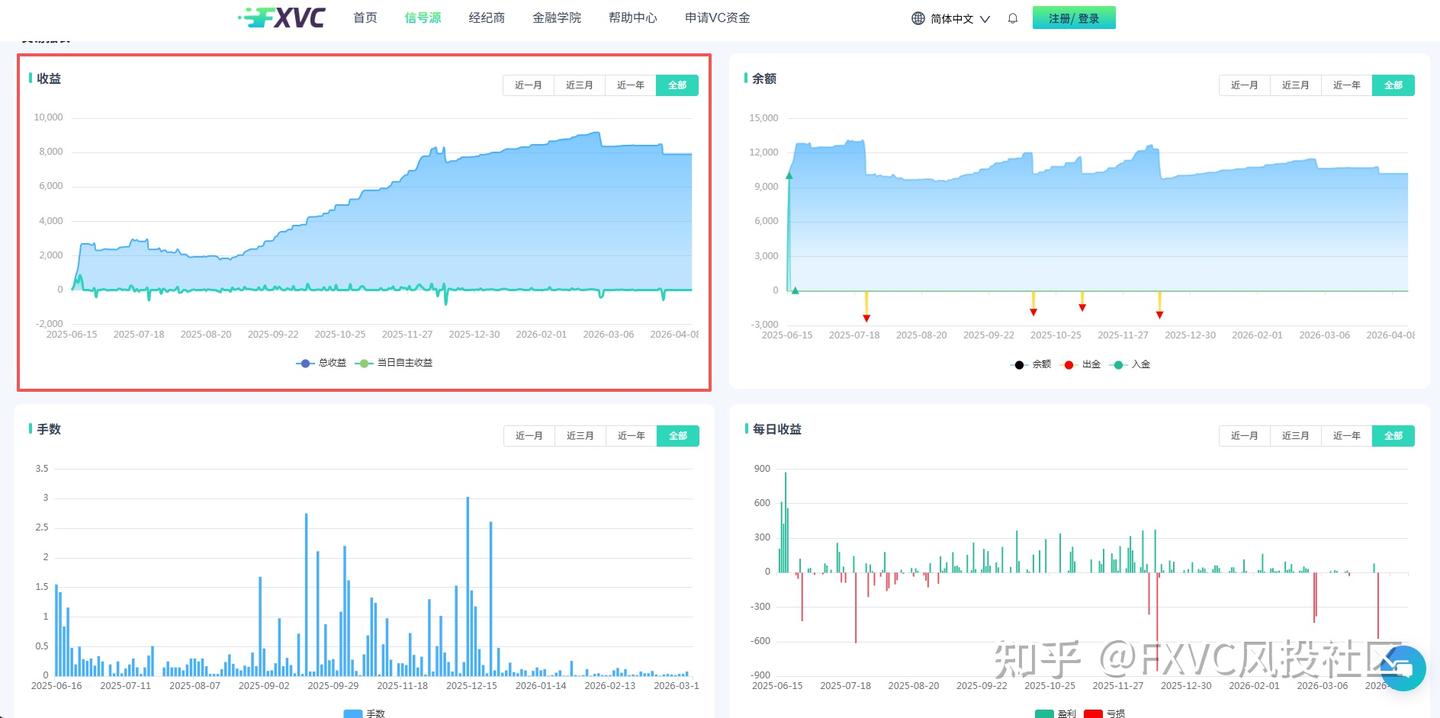Open the 帮助中心 page

tap(632, 17)
